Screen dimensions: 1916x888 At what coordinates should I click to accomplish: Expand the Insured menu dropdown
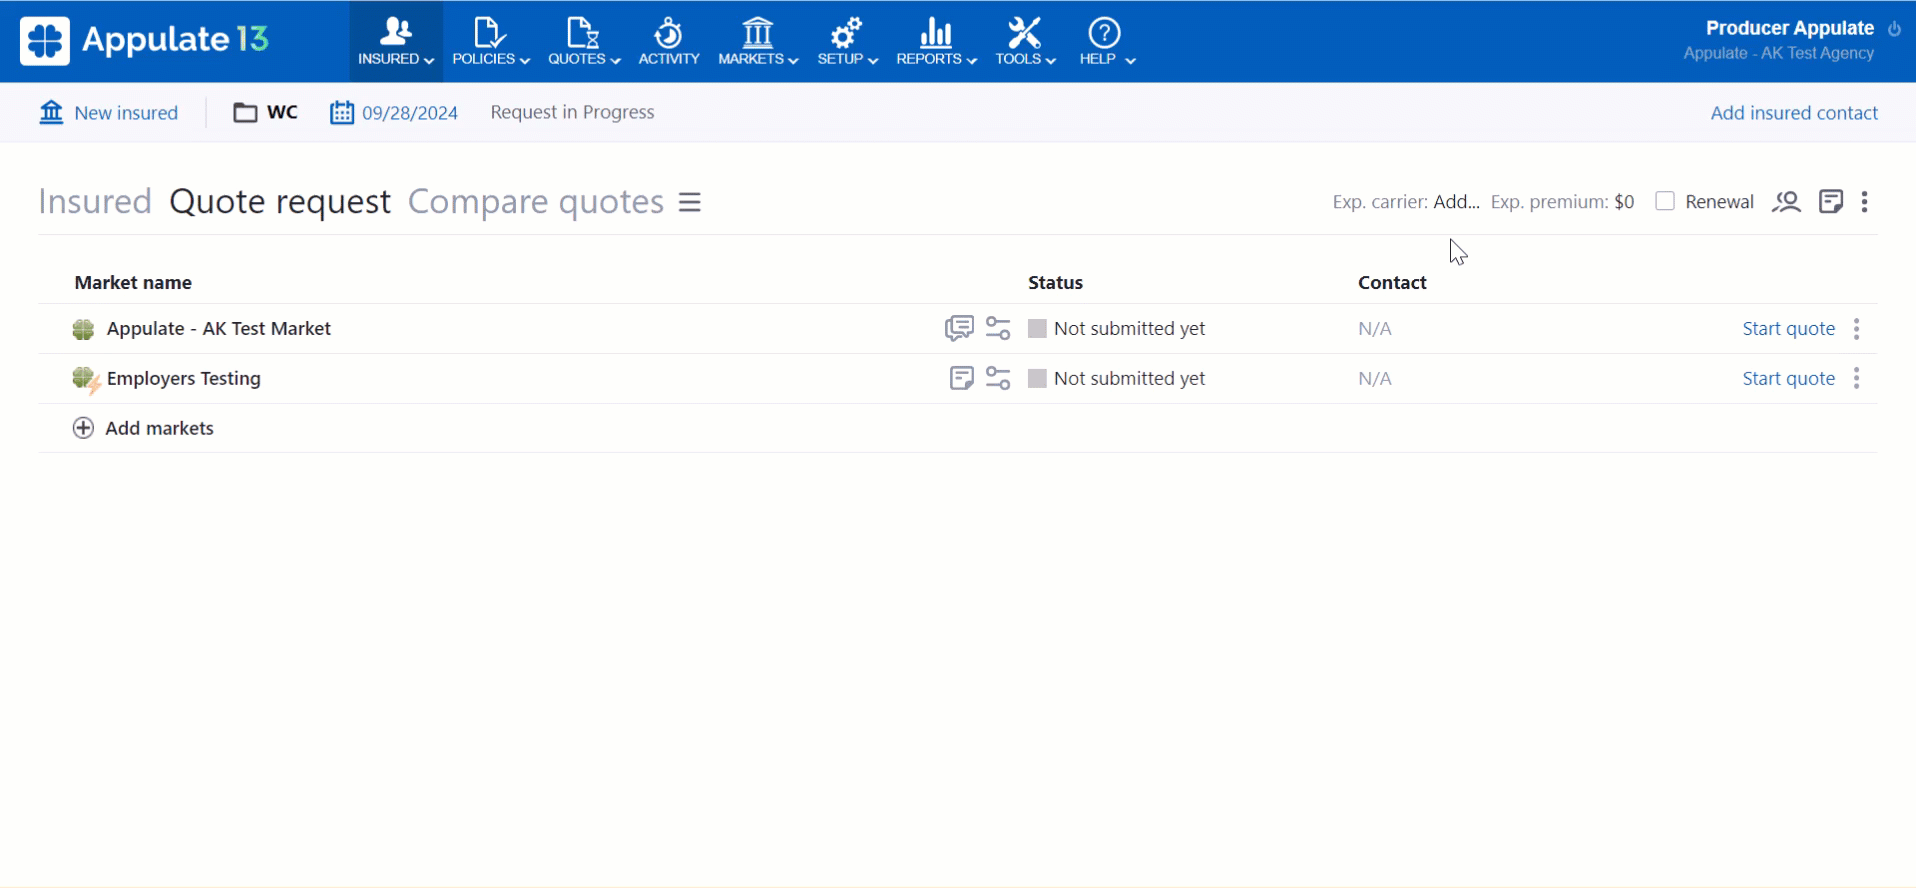[x=396, y=42]
